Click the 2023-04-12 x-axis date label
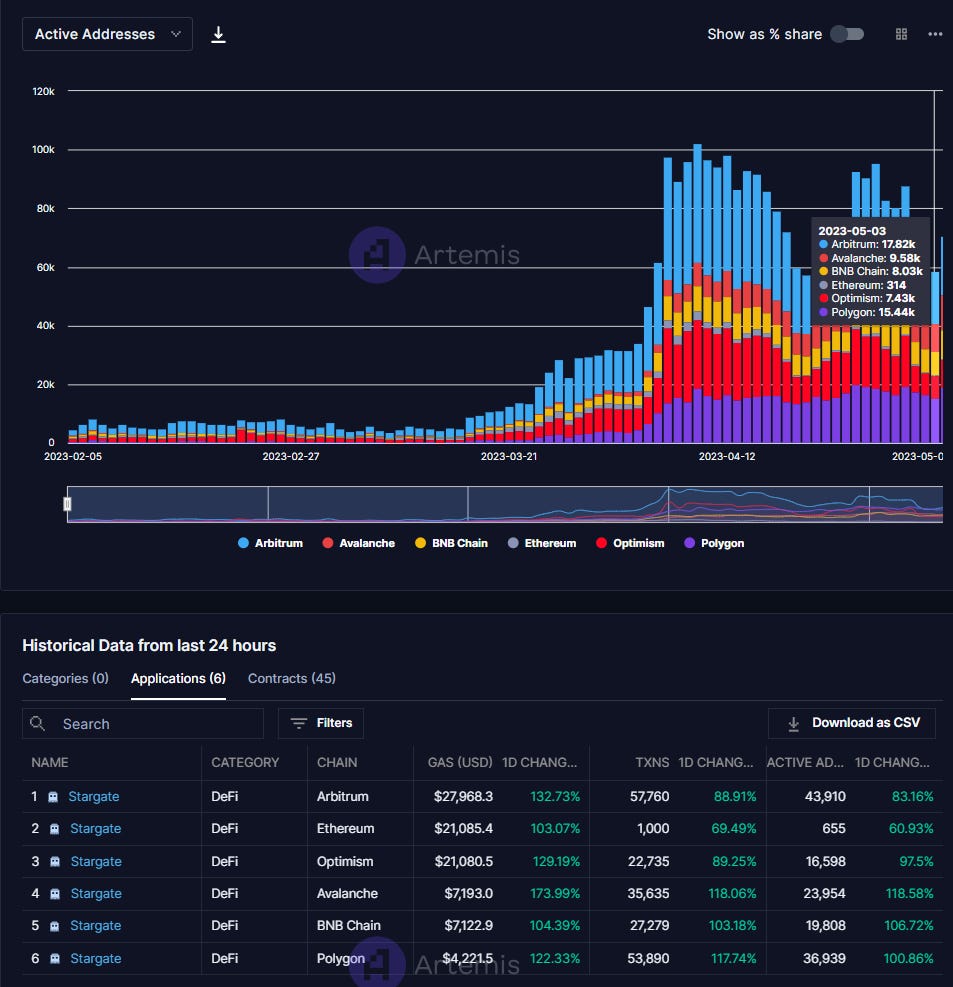This screenshot has width=953, height=987. (727, 456)
